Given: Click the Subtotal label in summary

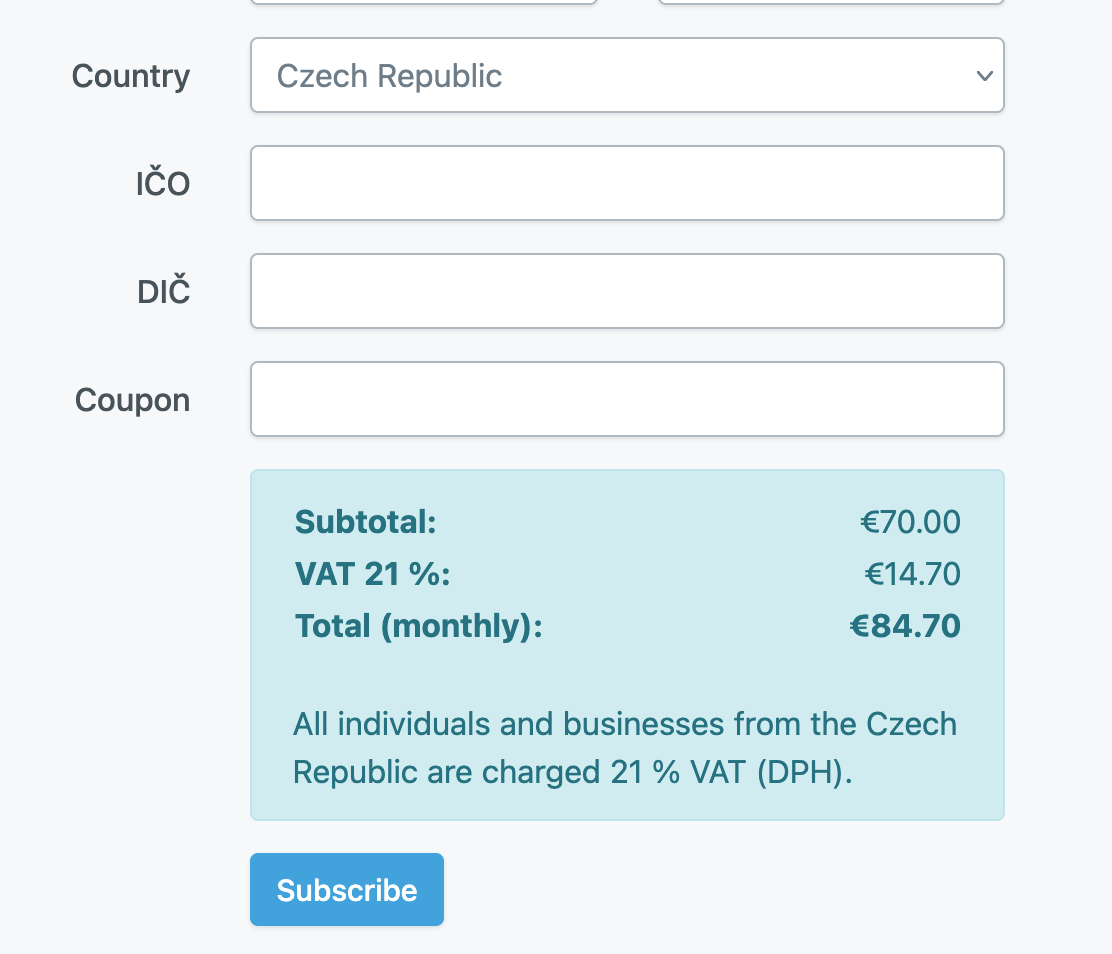Looking at the screenshot, I should (366, 522).
